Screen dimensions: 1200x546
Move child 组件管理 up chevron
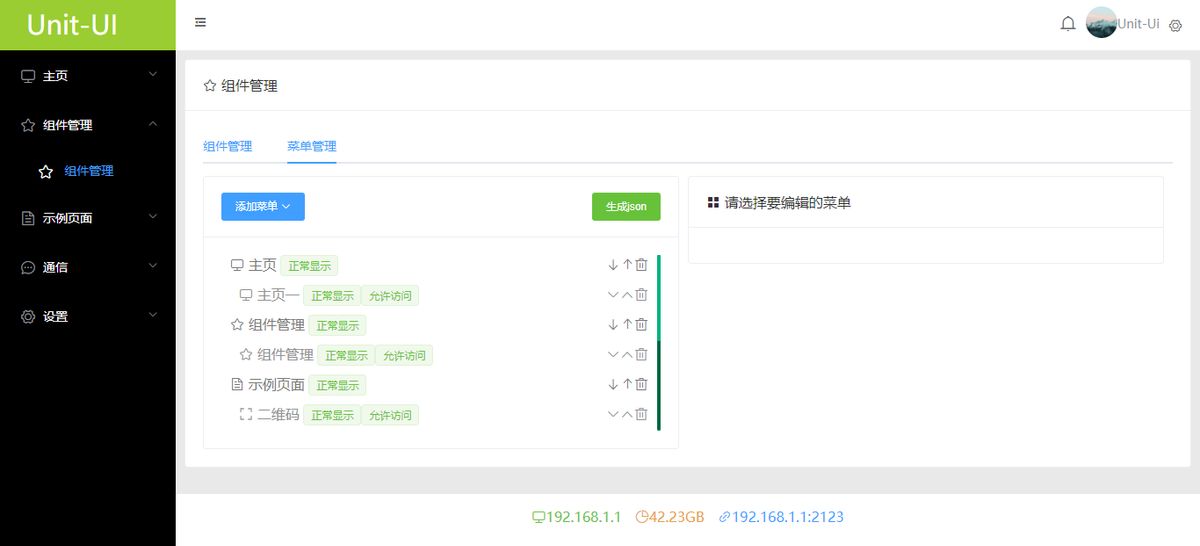627,354
